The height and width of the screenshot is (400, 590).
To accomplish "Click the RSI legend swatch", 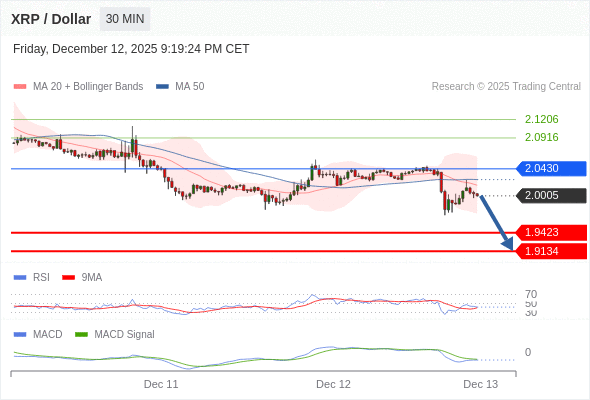I will pyautogui.click(x=20, y=278).
